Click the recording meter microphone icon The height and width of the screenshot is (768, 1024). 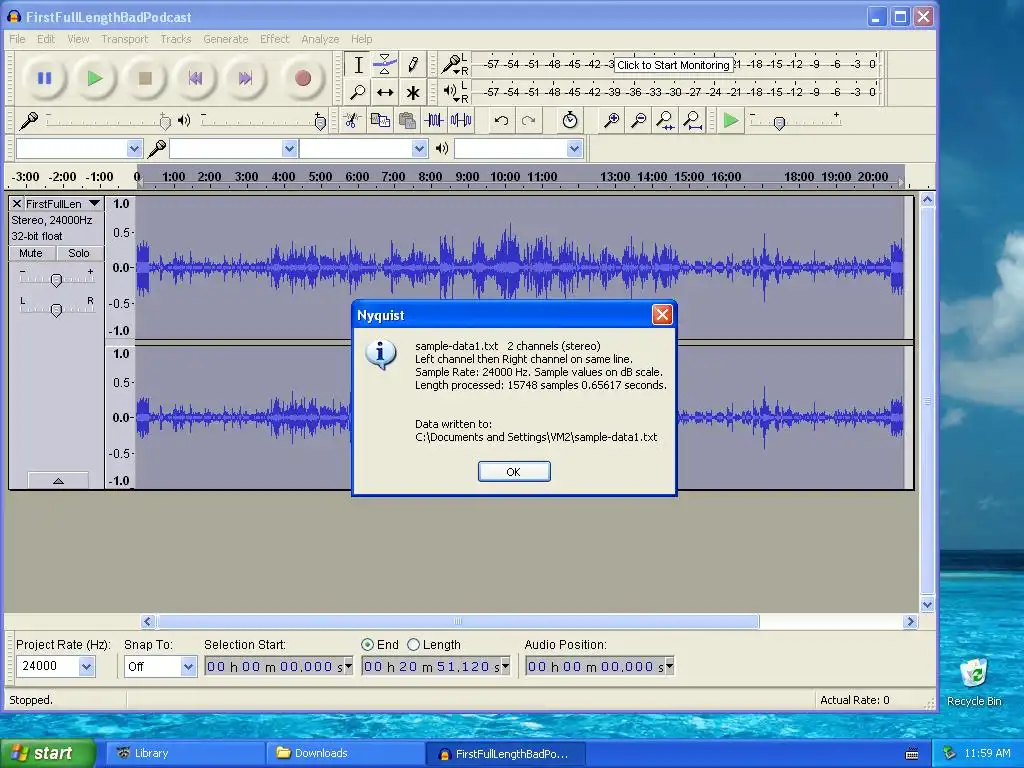click(x=450, y=64)
